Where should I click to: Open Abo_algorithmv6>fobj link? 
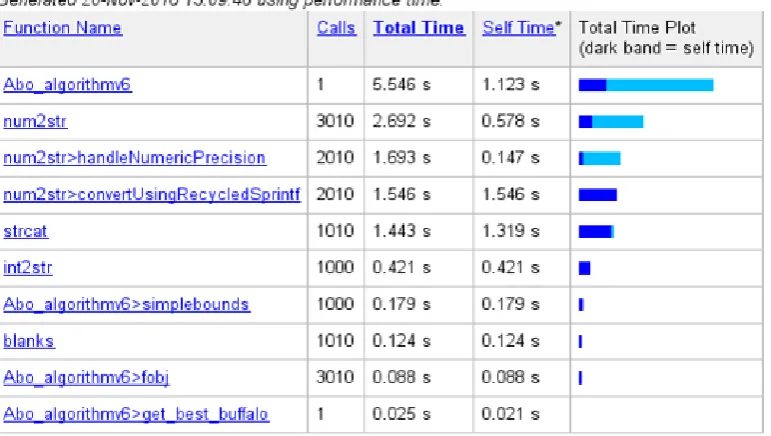(x=86, y=378)
